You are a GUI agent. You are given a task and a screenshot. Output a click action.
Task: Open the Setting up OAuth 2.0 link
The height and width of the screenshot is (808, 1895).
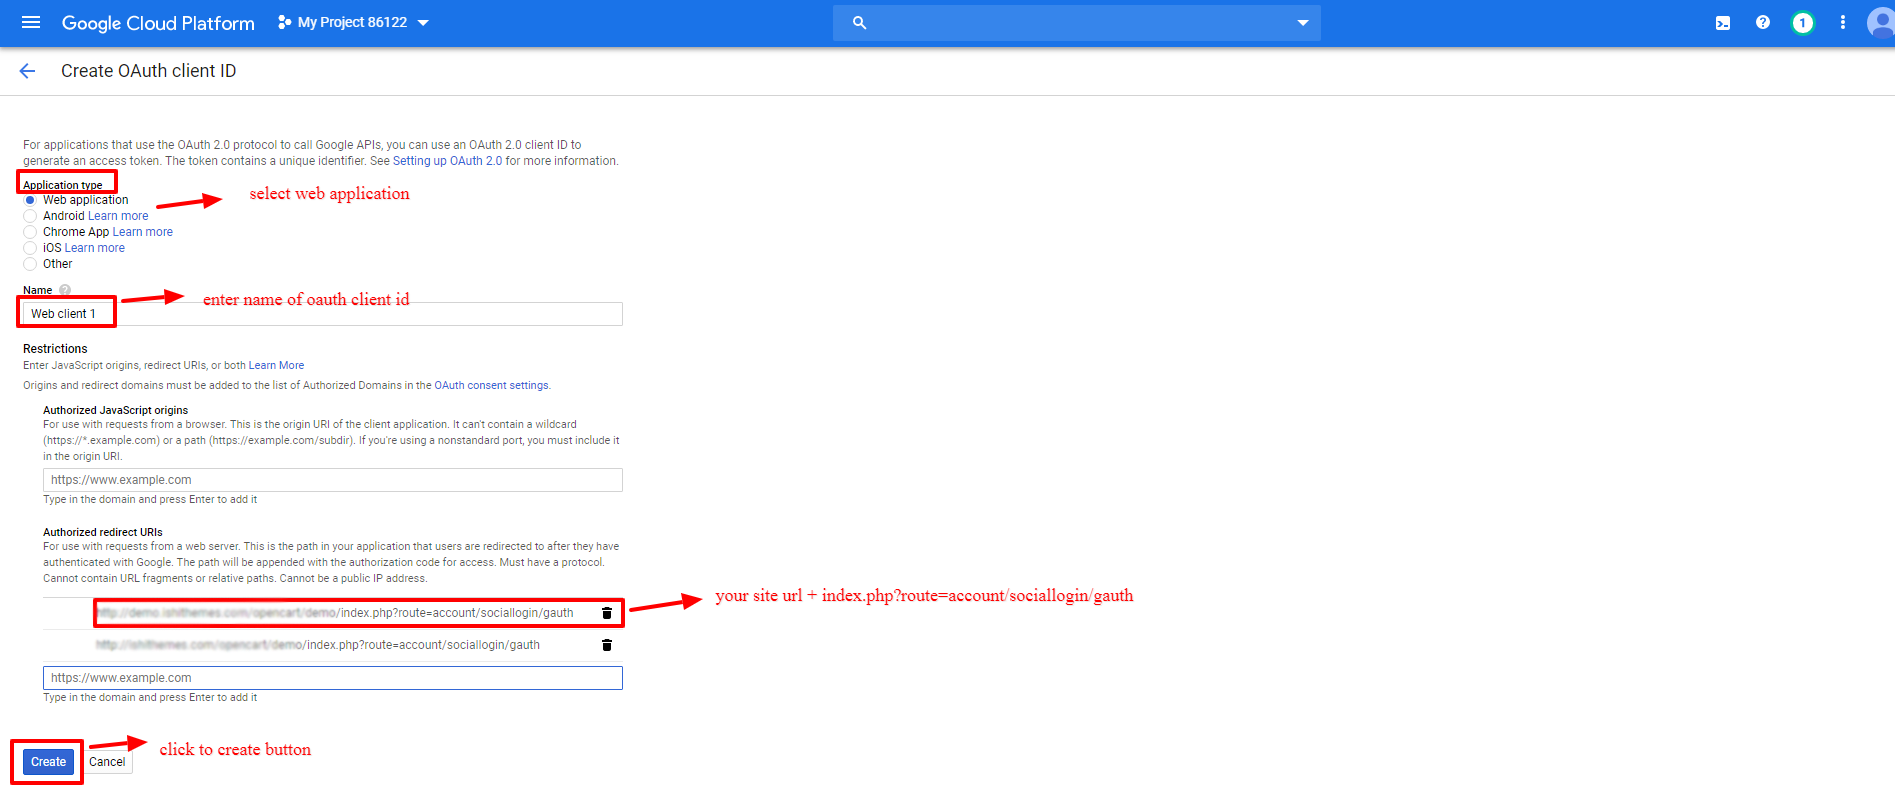[x=447, y=161]
